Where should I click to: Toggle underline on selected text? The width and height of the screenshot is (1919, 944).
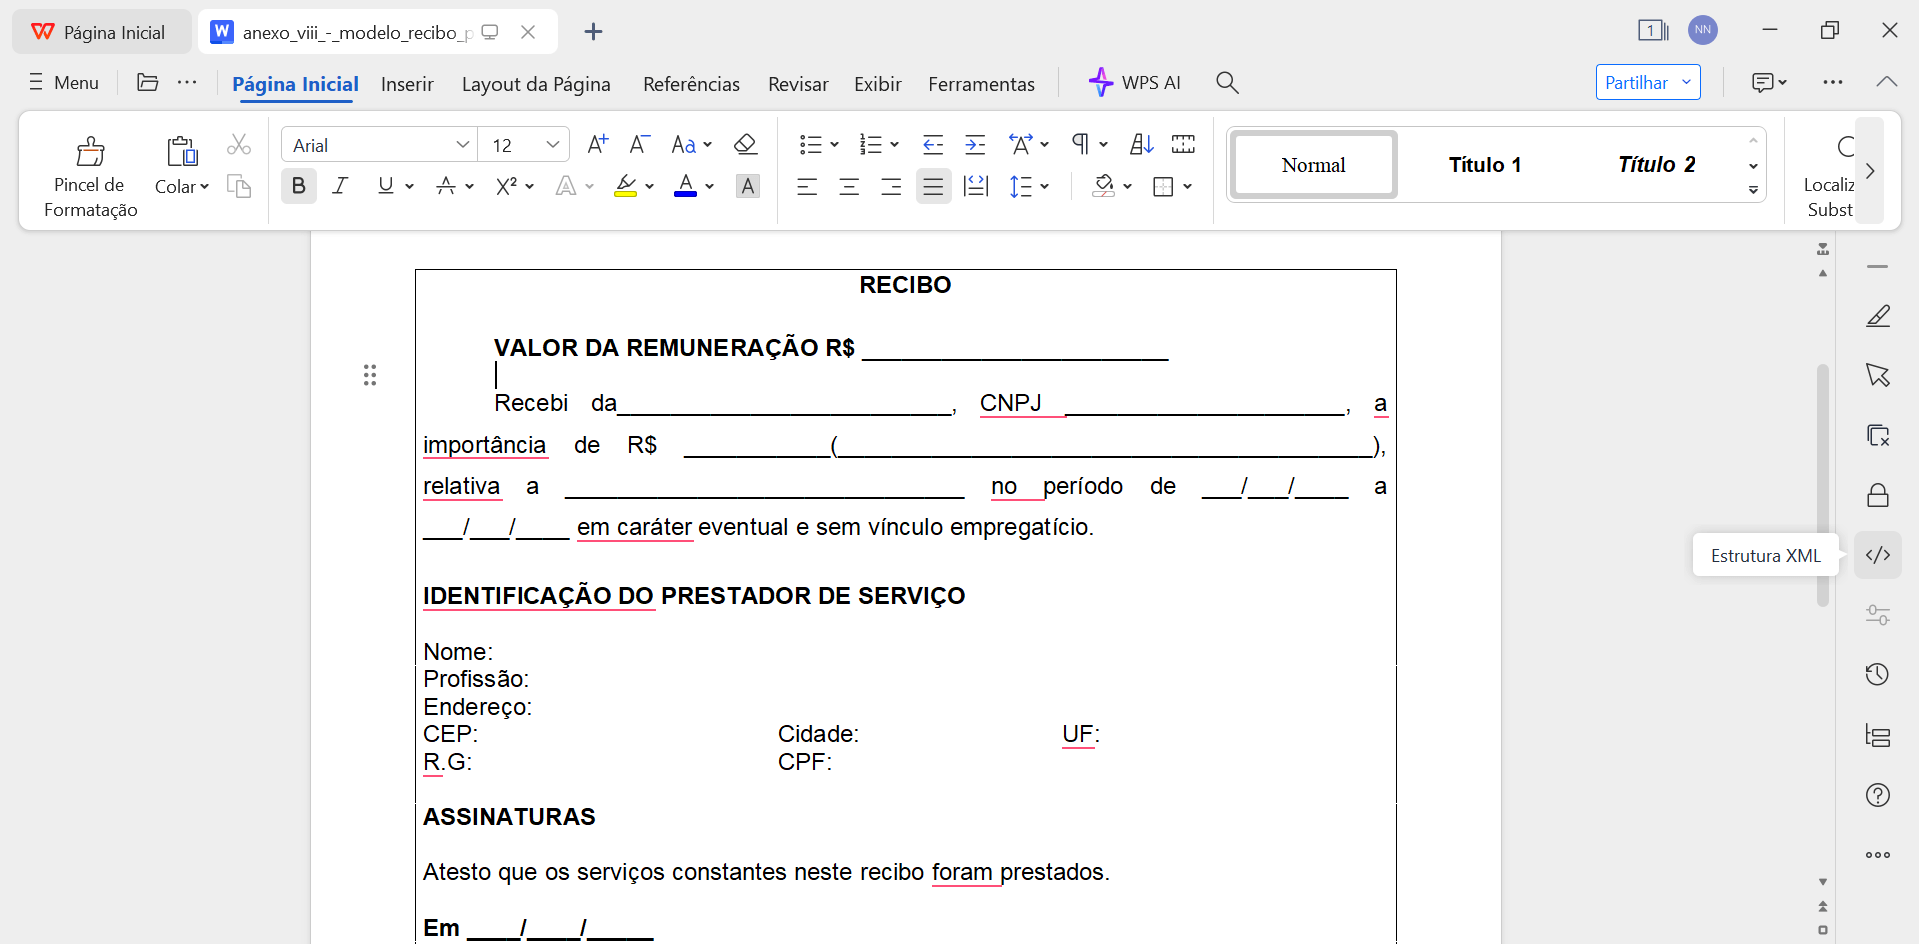tap(384, 186)
